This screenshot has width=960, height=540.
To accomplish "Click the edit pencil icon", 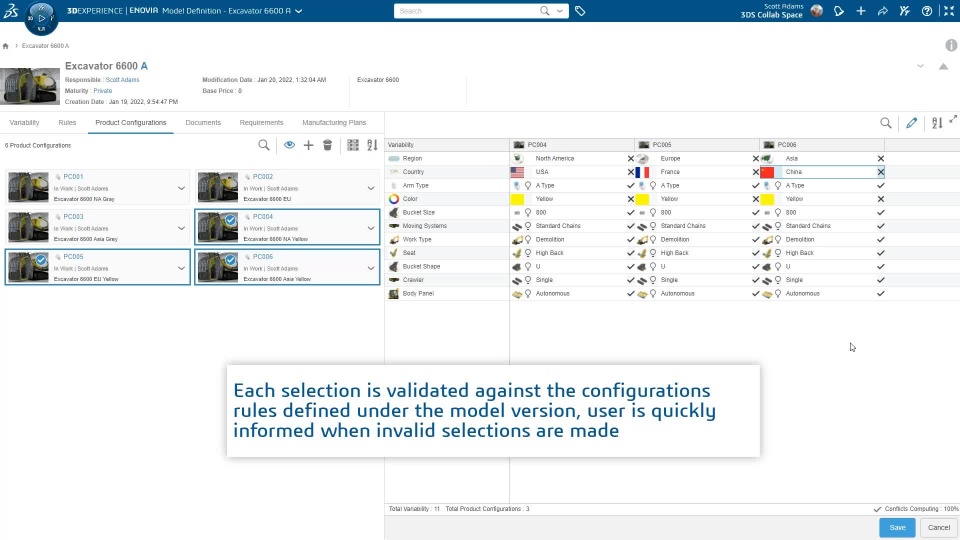I will tap(912, 123).
